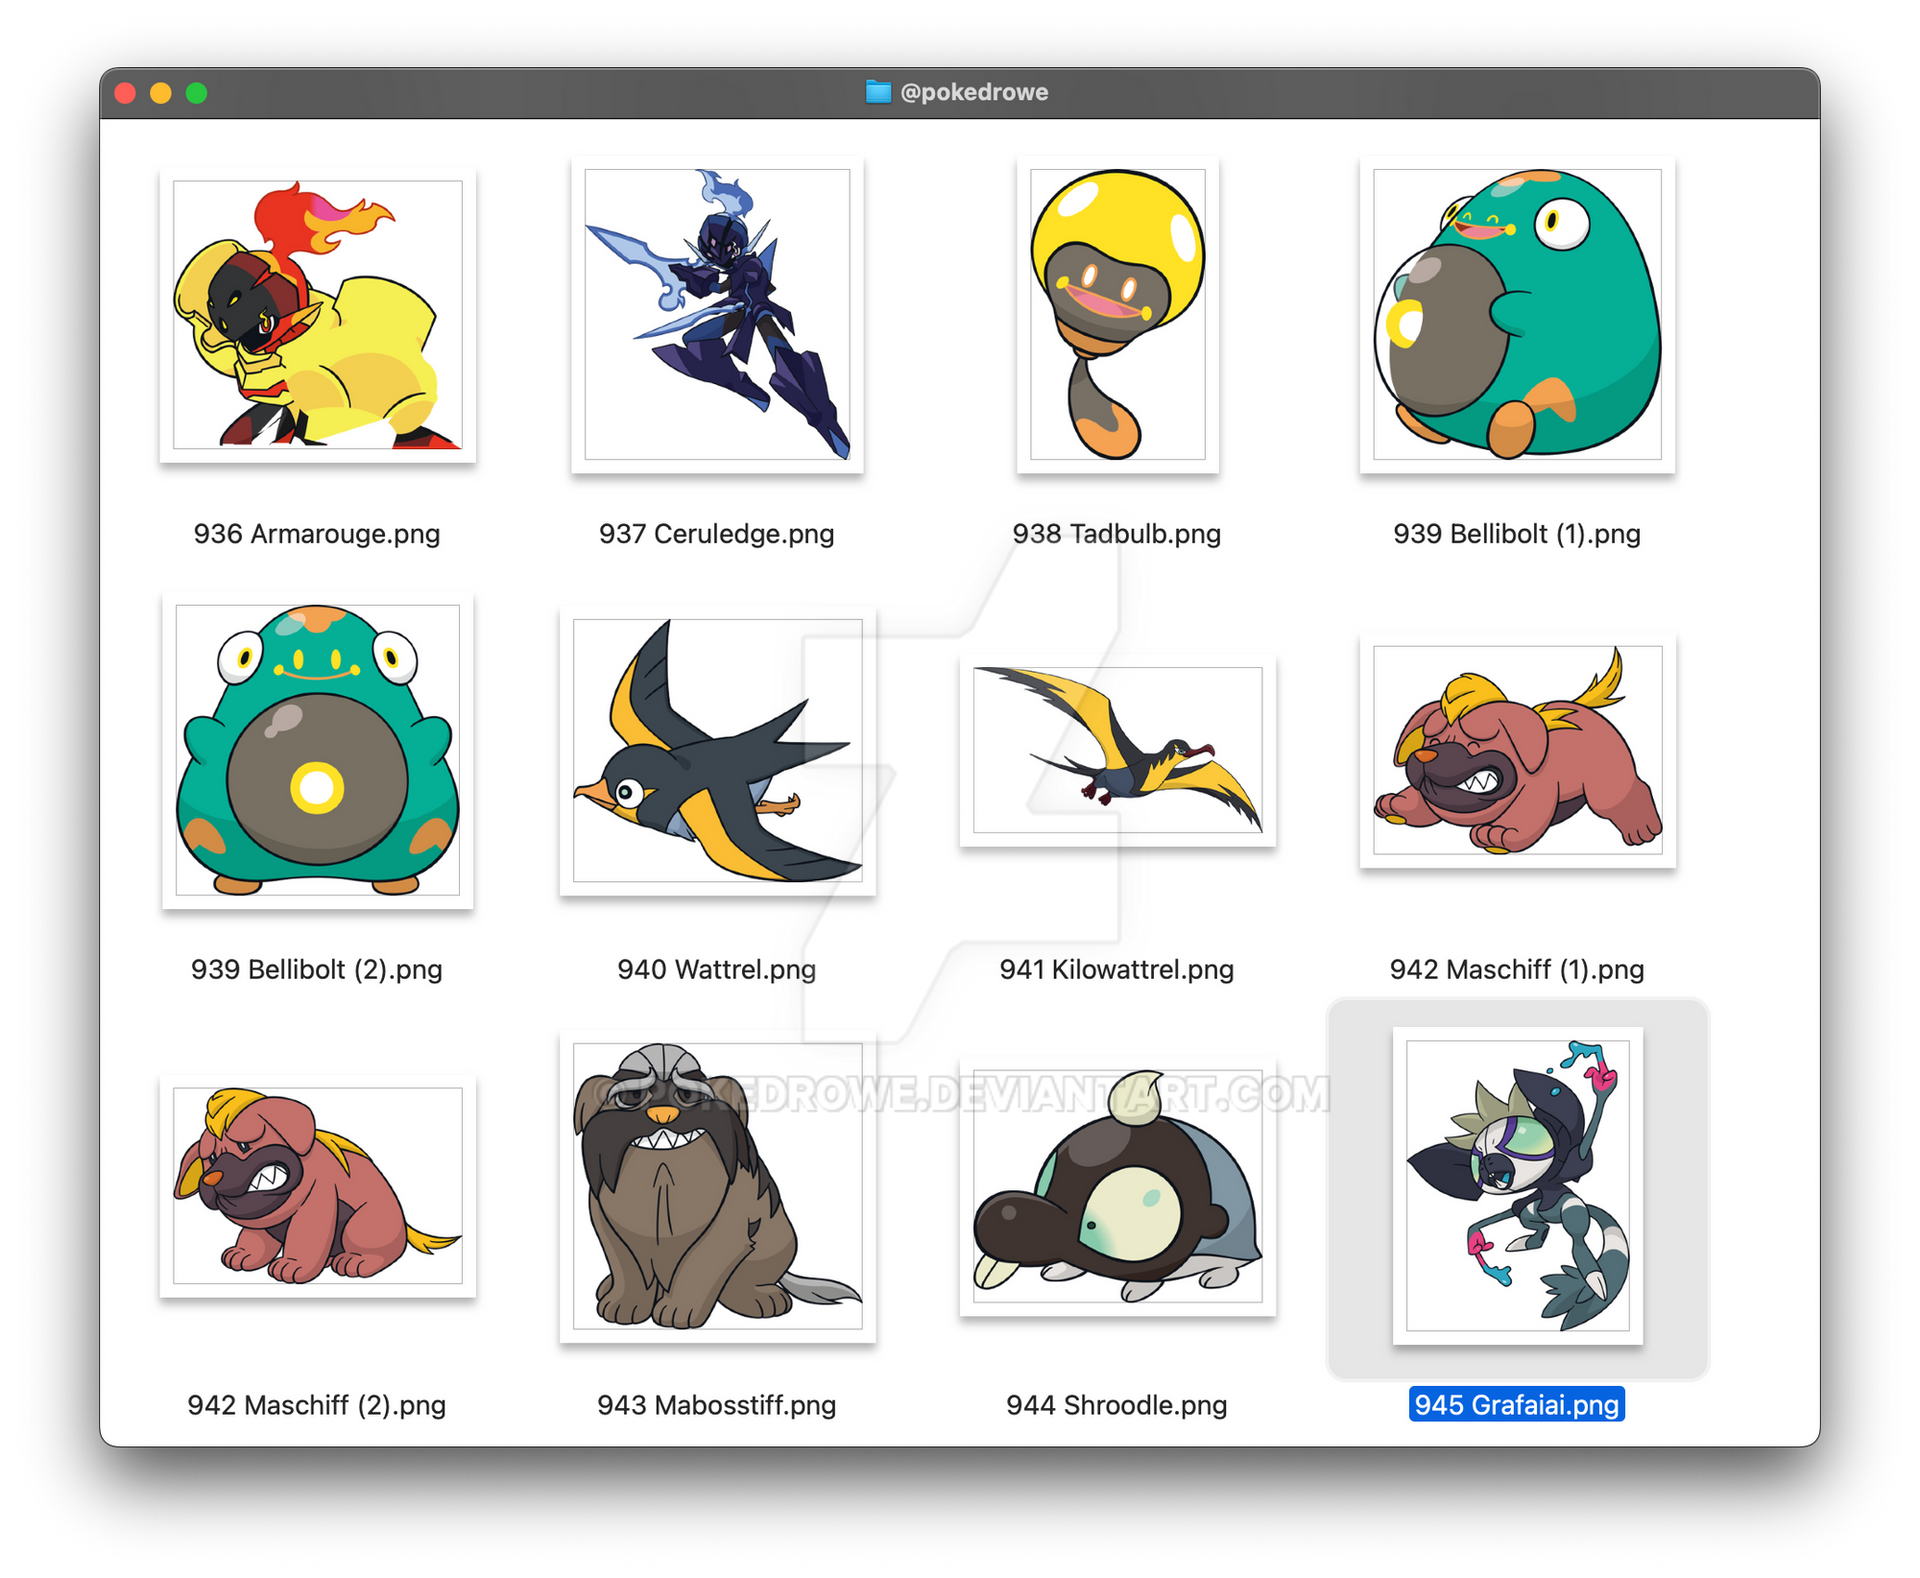This screenshot has width=1920, height=1578.
Task: Minimize the window with the yellow button
Action: pos(161,93)
